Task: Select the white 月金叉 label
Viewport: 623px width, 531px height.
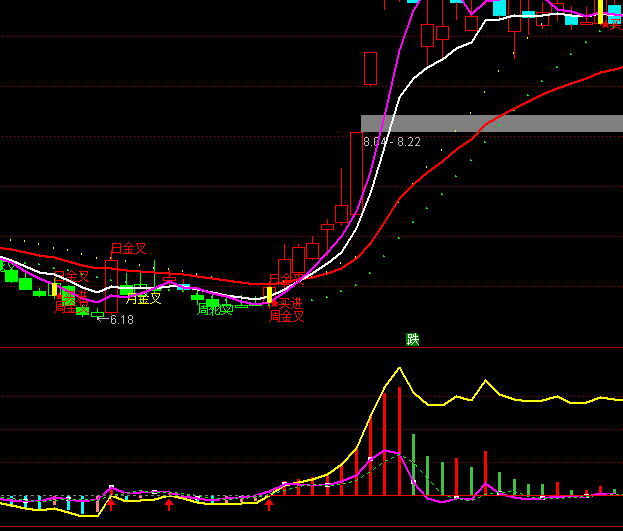Action: 143,298
